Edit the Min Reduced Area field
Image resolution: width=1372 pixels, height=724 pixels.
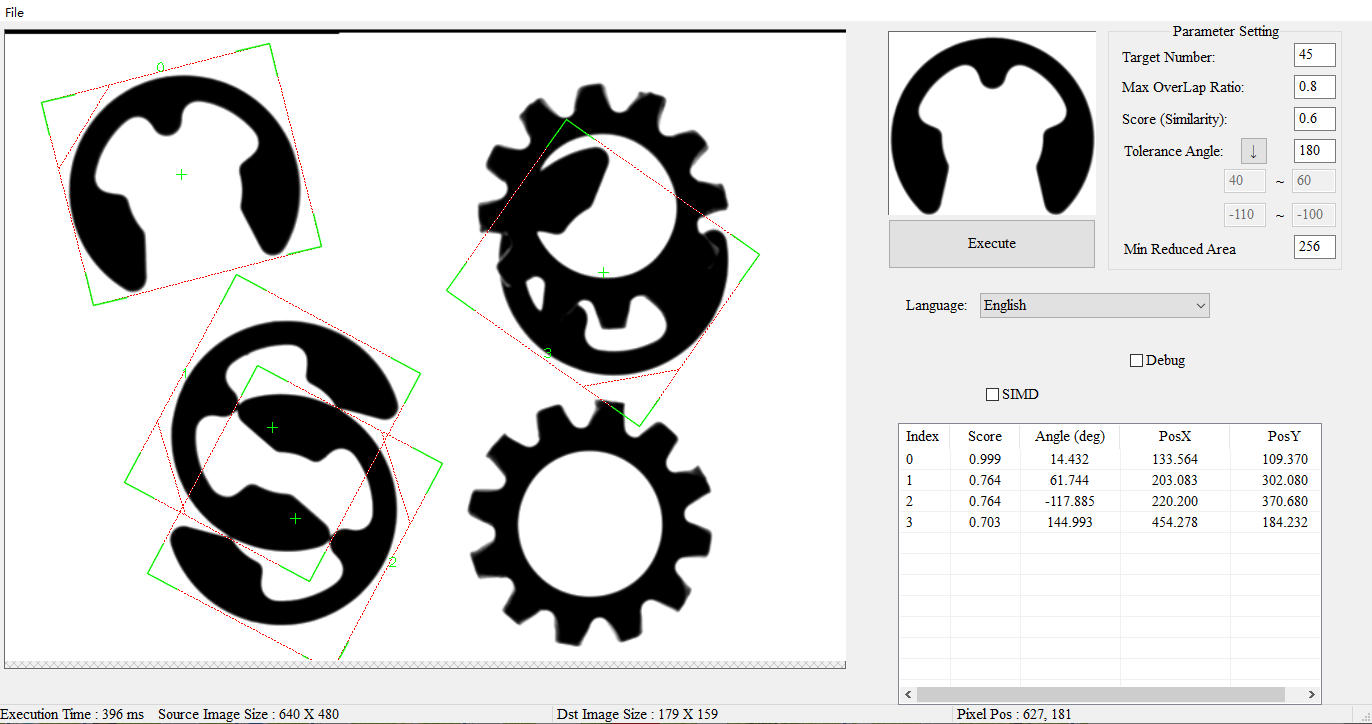pyautogui.click(x=1315, y=247)
